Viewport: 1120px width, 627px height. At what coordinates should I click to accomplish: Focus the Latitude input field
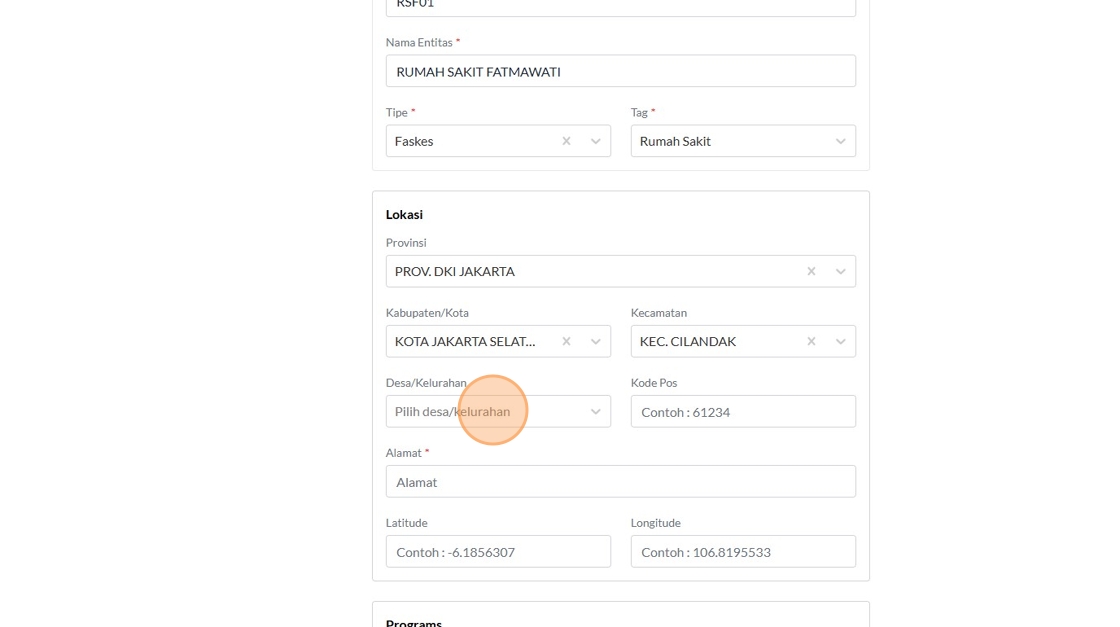pyautogui.click(x=498, y=551)
